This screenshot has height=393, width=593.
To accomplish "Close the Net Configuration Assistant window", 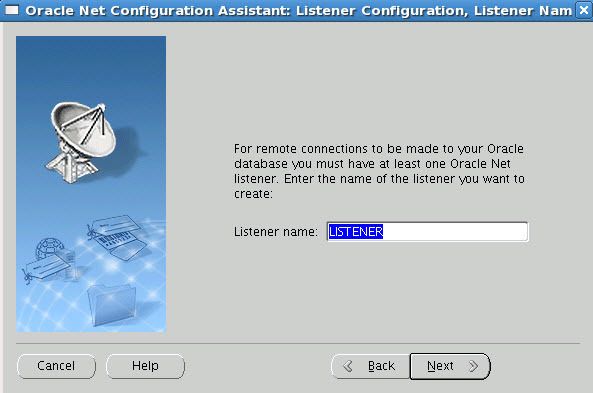I will pos(584,10).
